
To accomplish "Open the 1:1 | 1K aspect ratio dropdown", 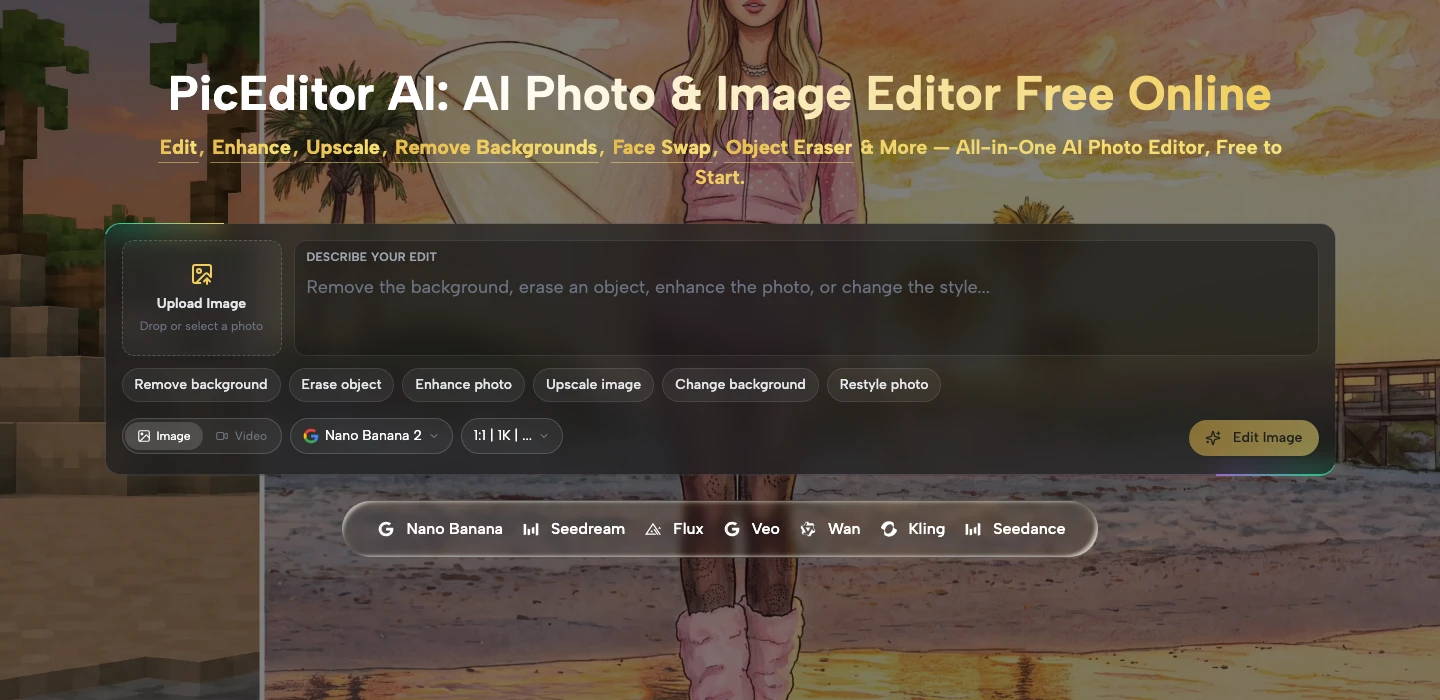I will [x=512, y=436].
